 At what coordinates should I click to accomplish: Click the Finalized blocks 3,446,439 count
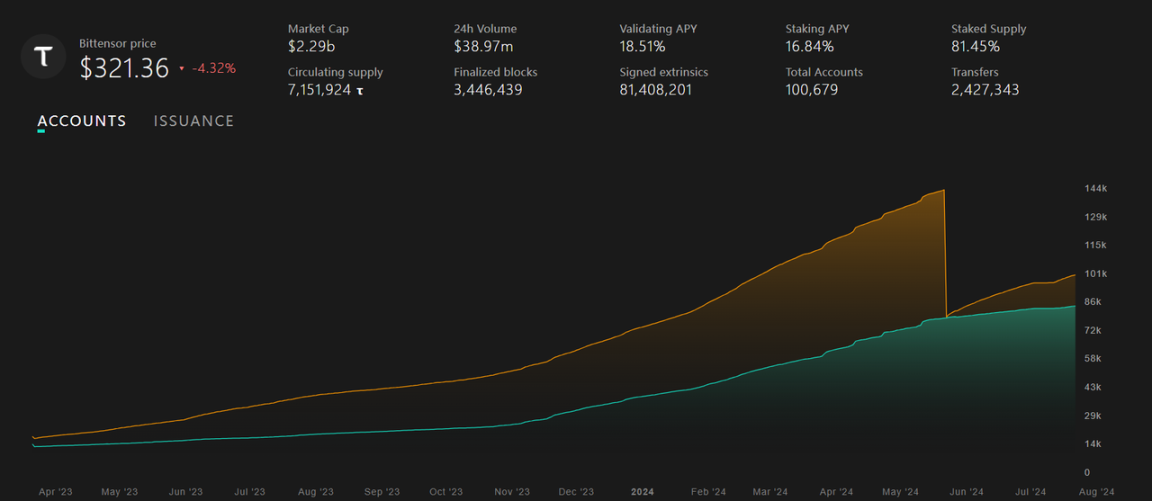[x=488, y=90]
